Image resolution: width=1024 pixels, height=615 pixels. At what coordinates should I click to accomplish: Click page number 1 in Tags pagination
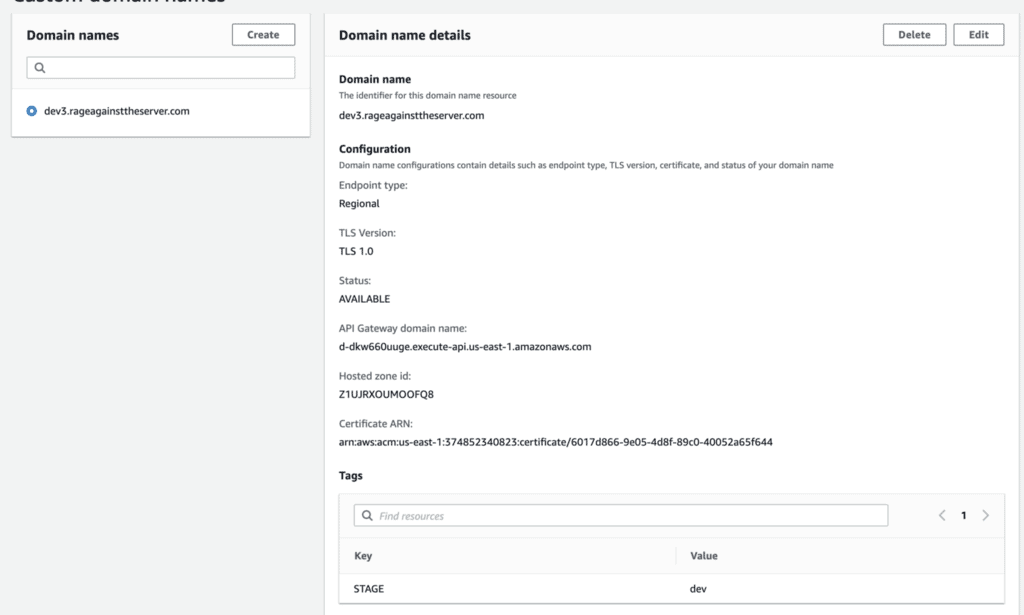(x=964, y=516)
